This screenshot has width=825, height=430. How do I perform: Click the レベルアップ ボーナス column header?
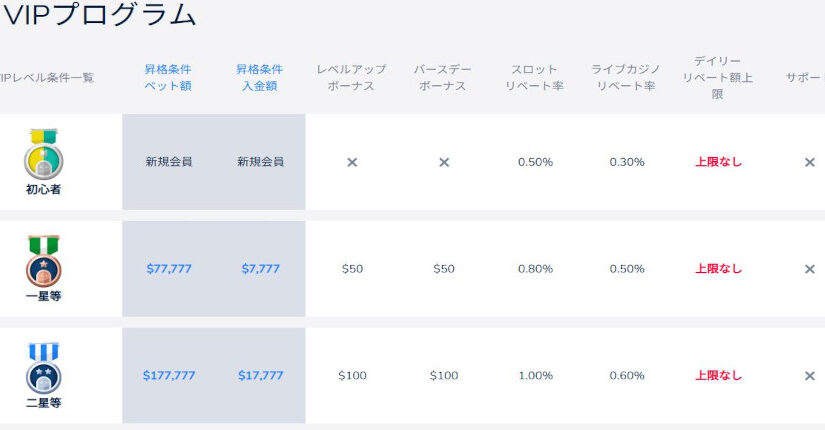point(352,78)
